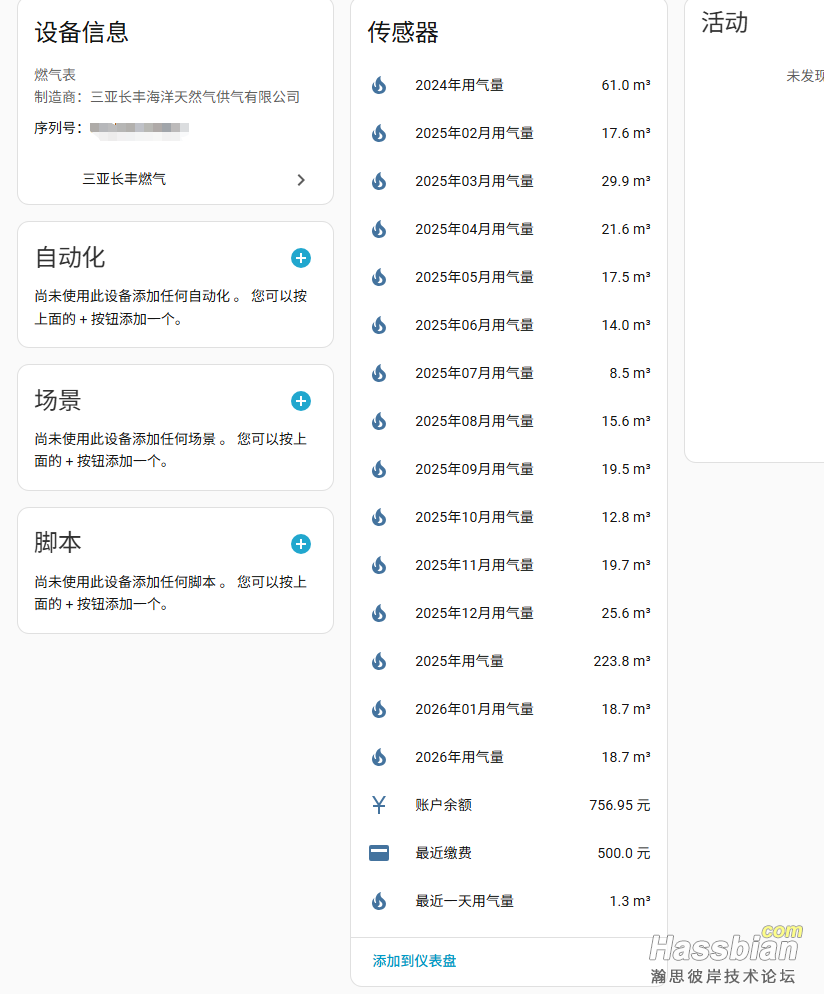Click the flame icon beside 最近一天用气量
Image resolution: width=824 pixels, height=994 pixels.
coord(379,901)
